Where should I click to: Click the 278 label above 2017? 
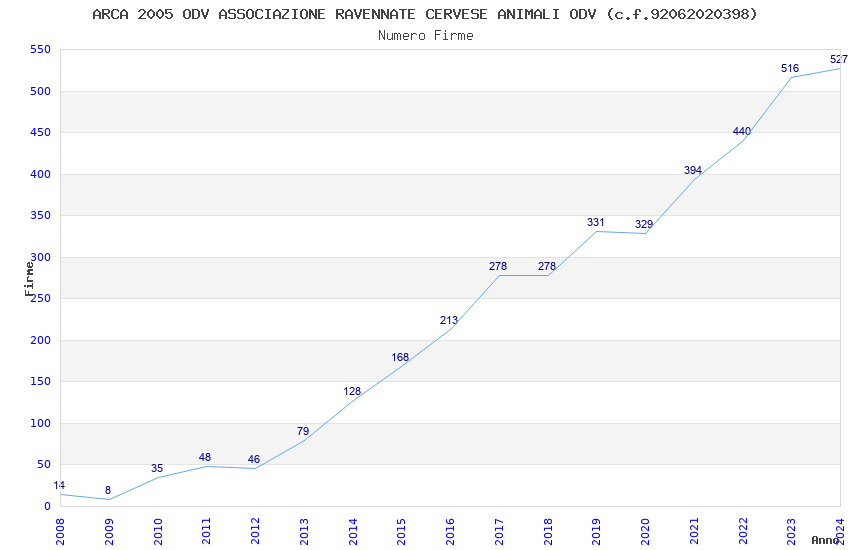[x=498, y=266]
